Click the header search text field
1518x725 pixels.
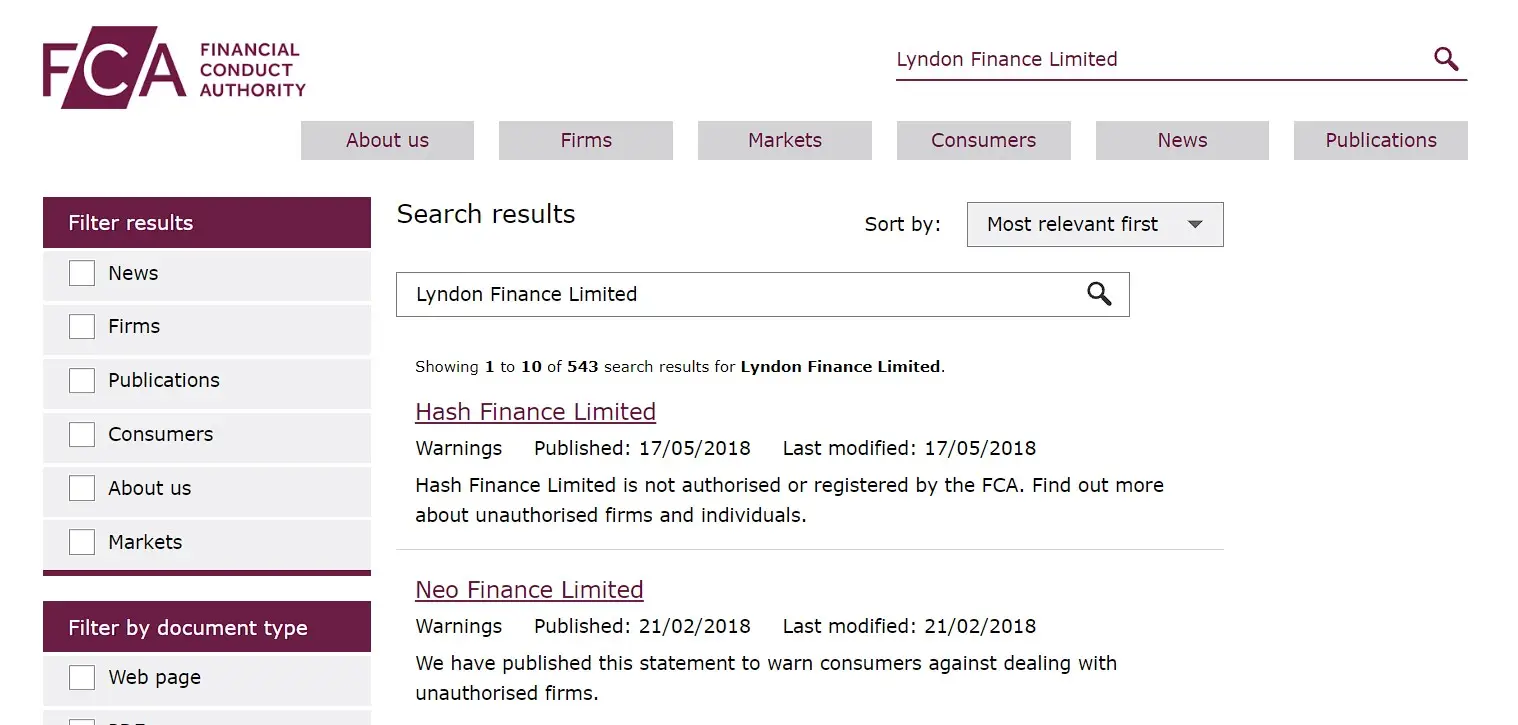pos(1160,59)
